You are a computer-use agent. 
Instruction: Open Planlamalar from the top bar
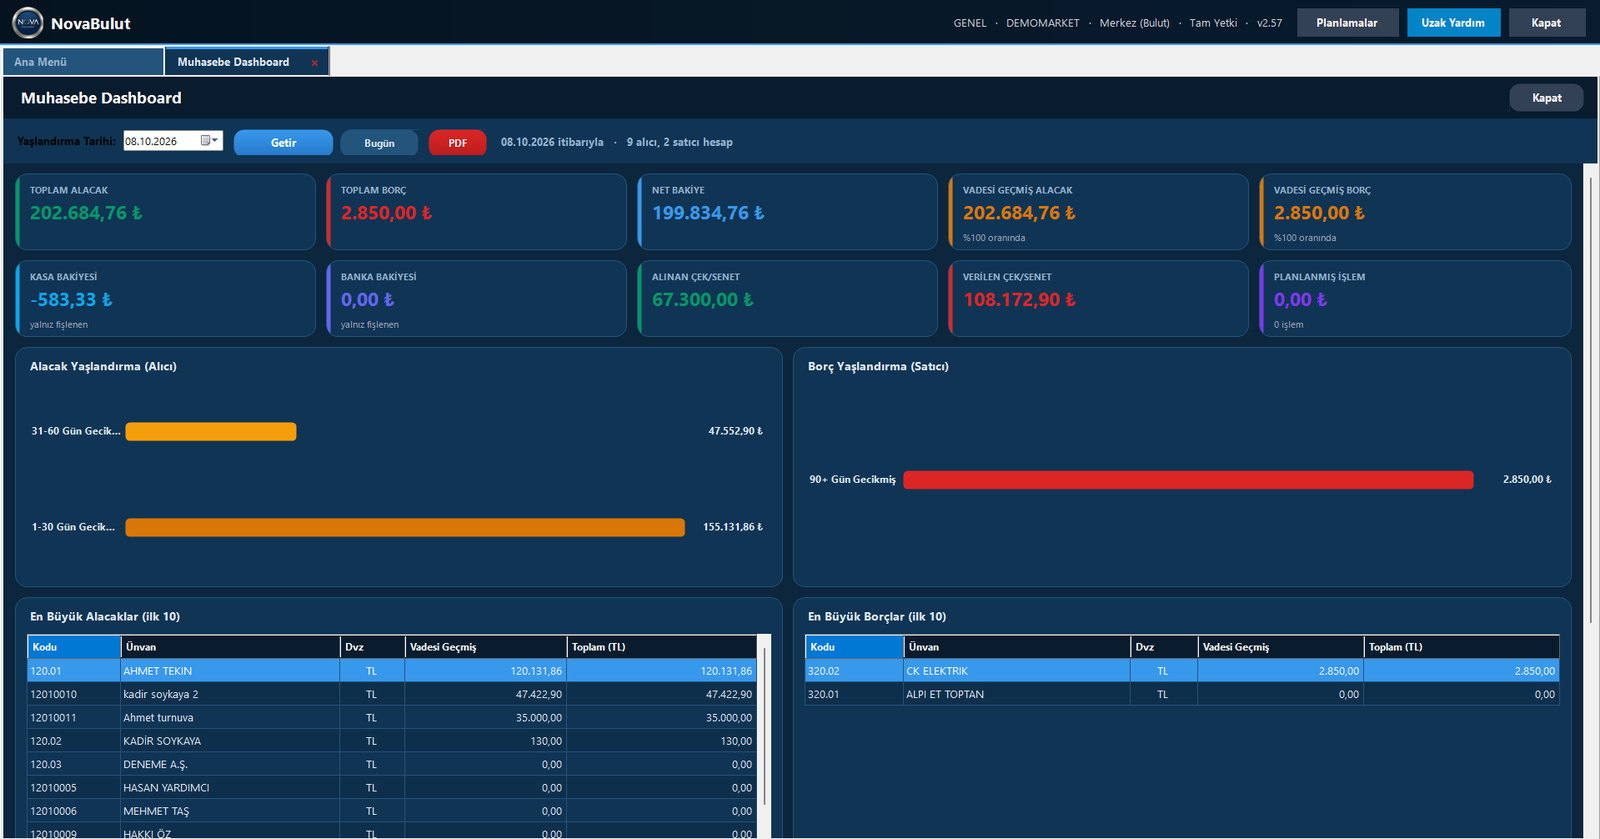[1347, 23]
